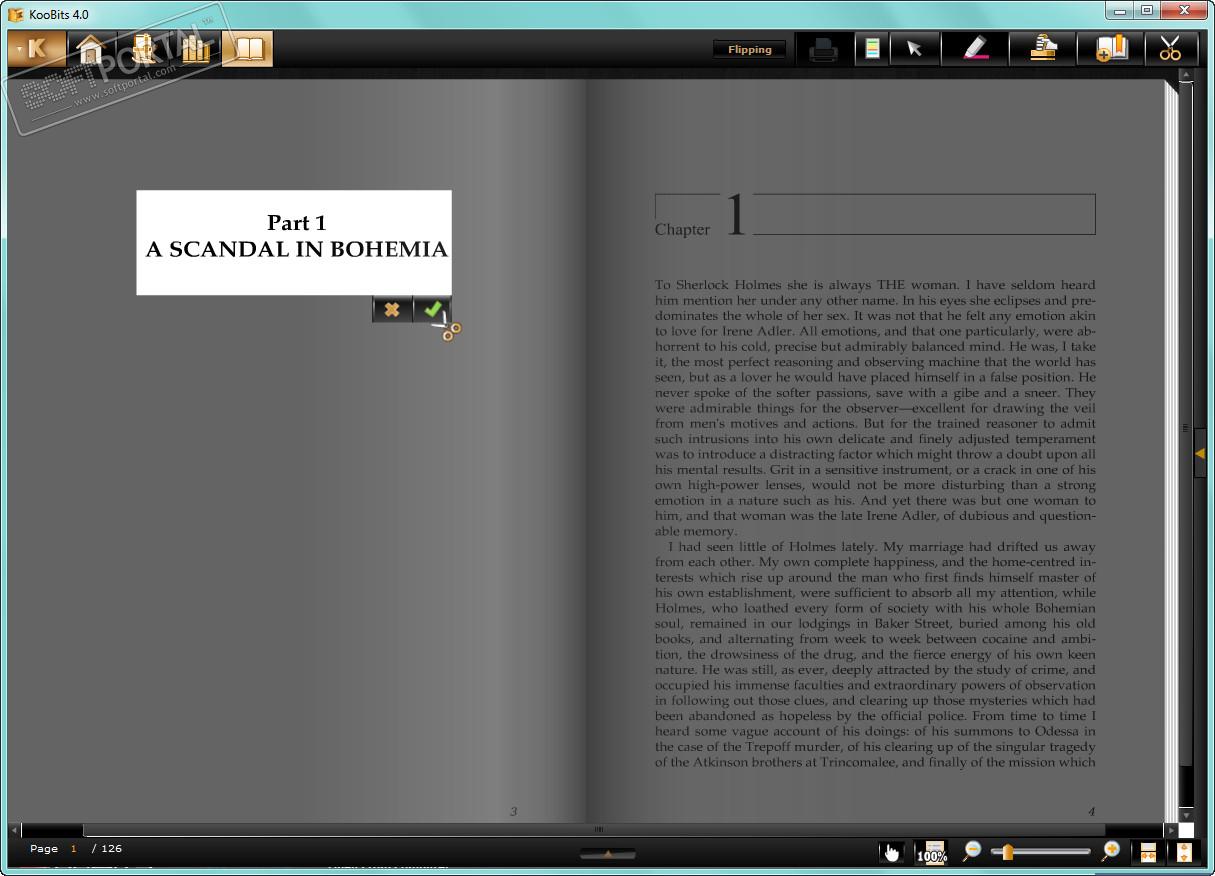Activate the hand pan tool

click(x=891, y=852)
